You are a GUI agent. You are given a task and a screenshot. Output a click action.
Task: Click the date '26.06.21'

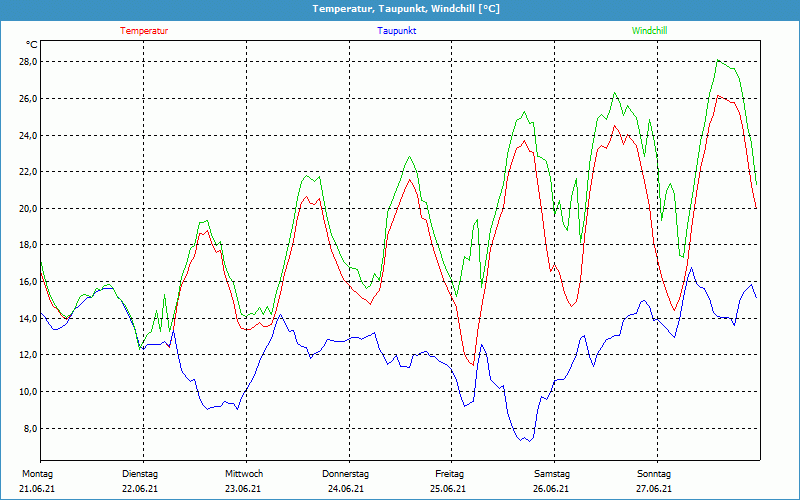pyautogui.click(x=551, y=489)
